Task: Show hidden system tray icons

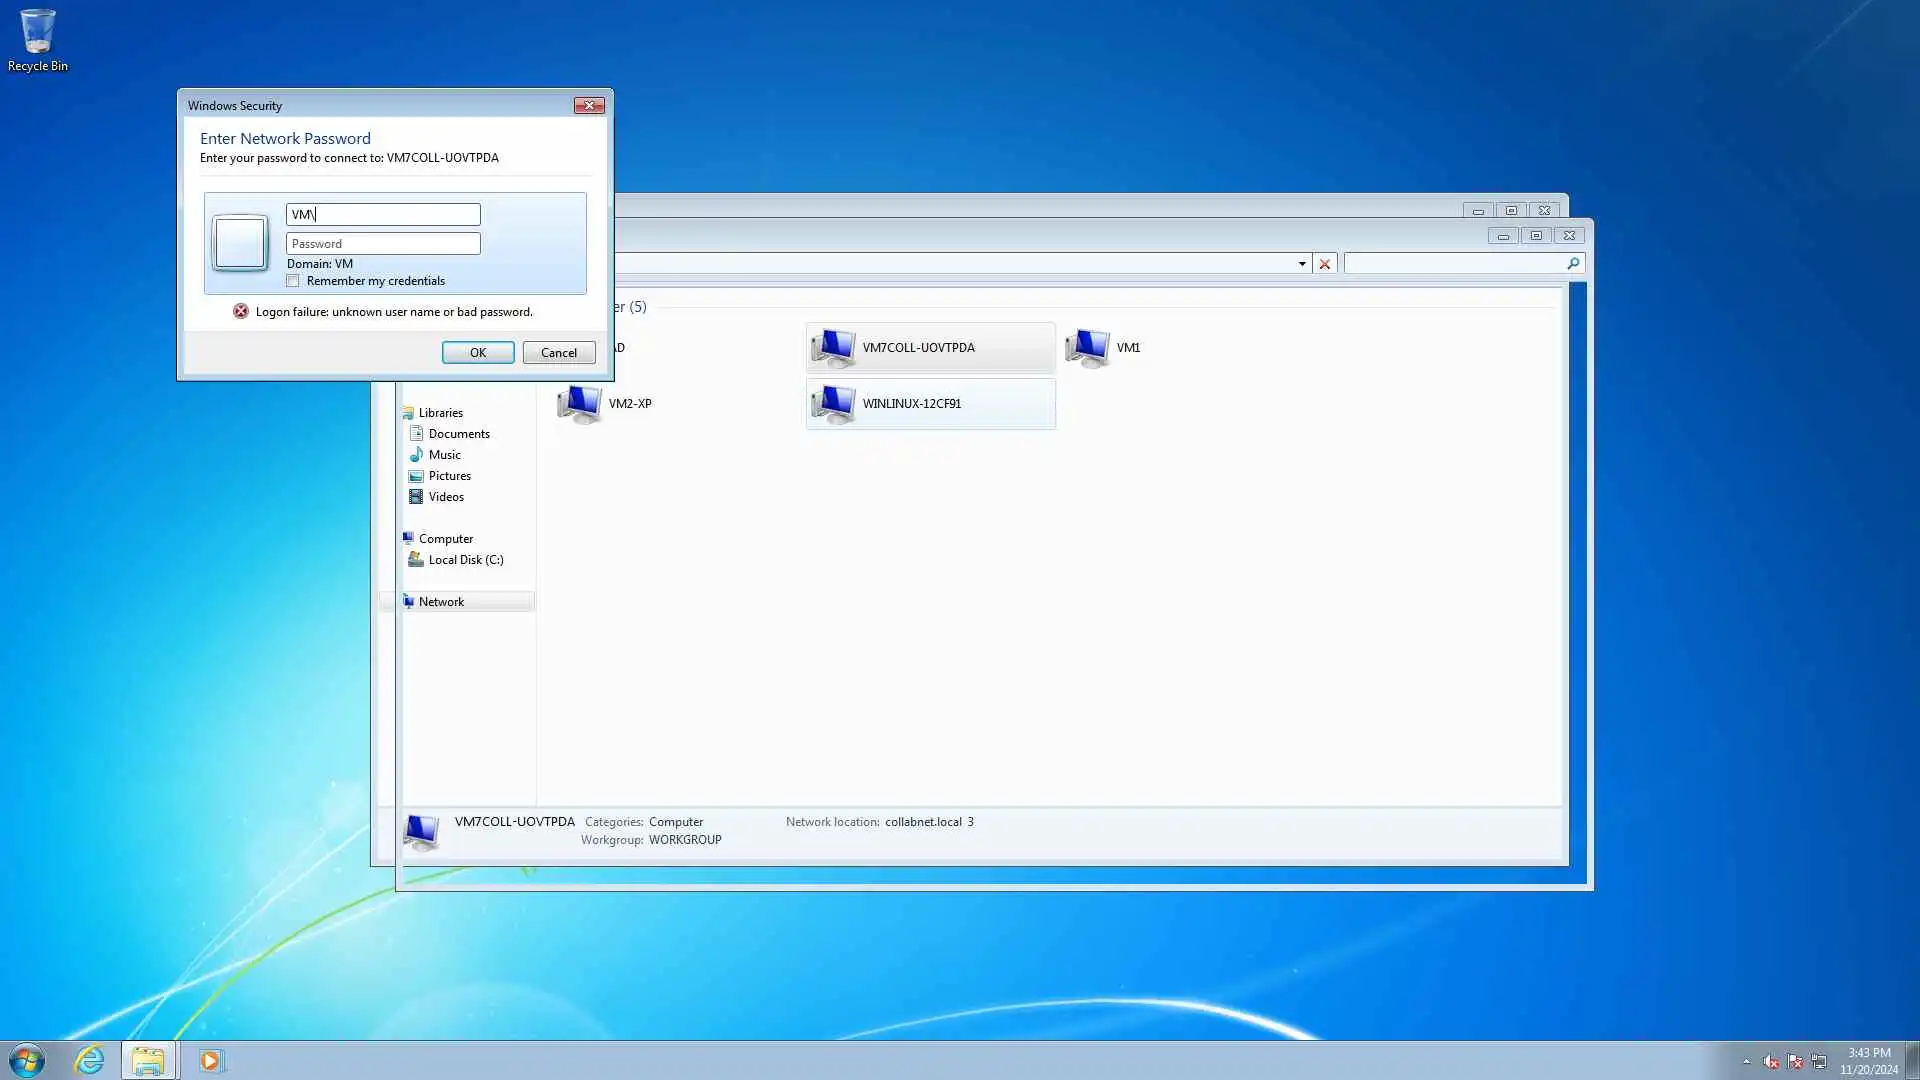Action: point(1746,1061)
